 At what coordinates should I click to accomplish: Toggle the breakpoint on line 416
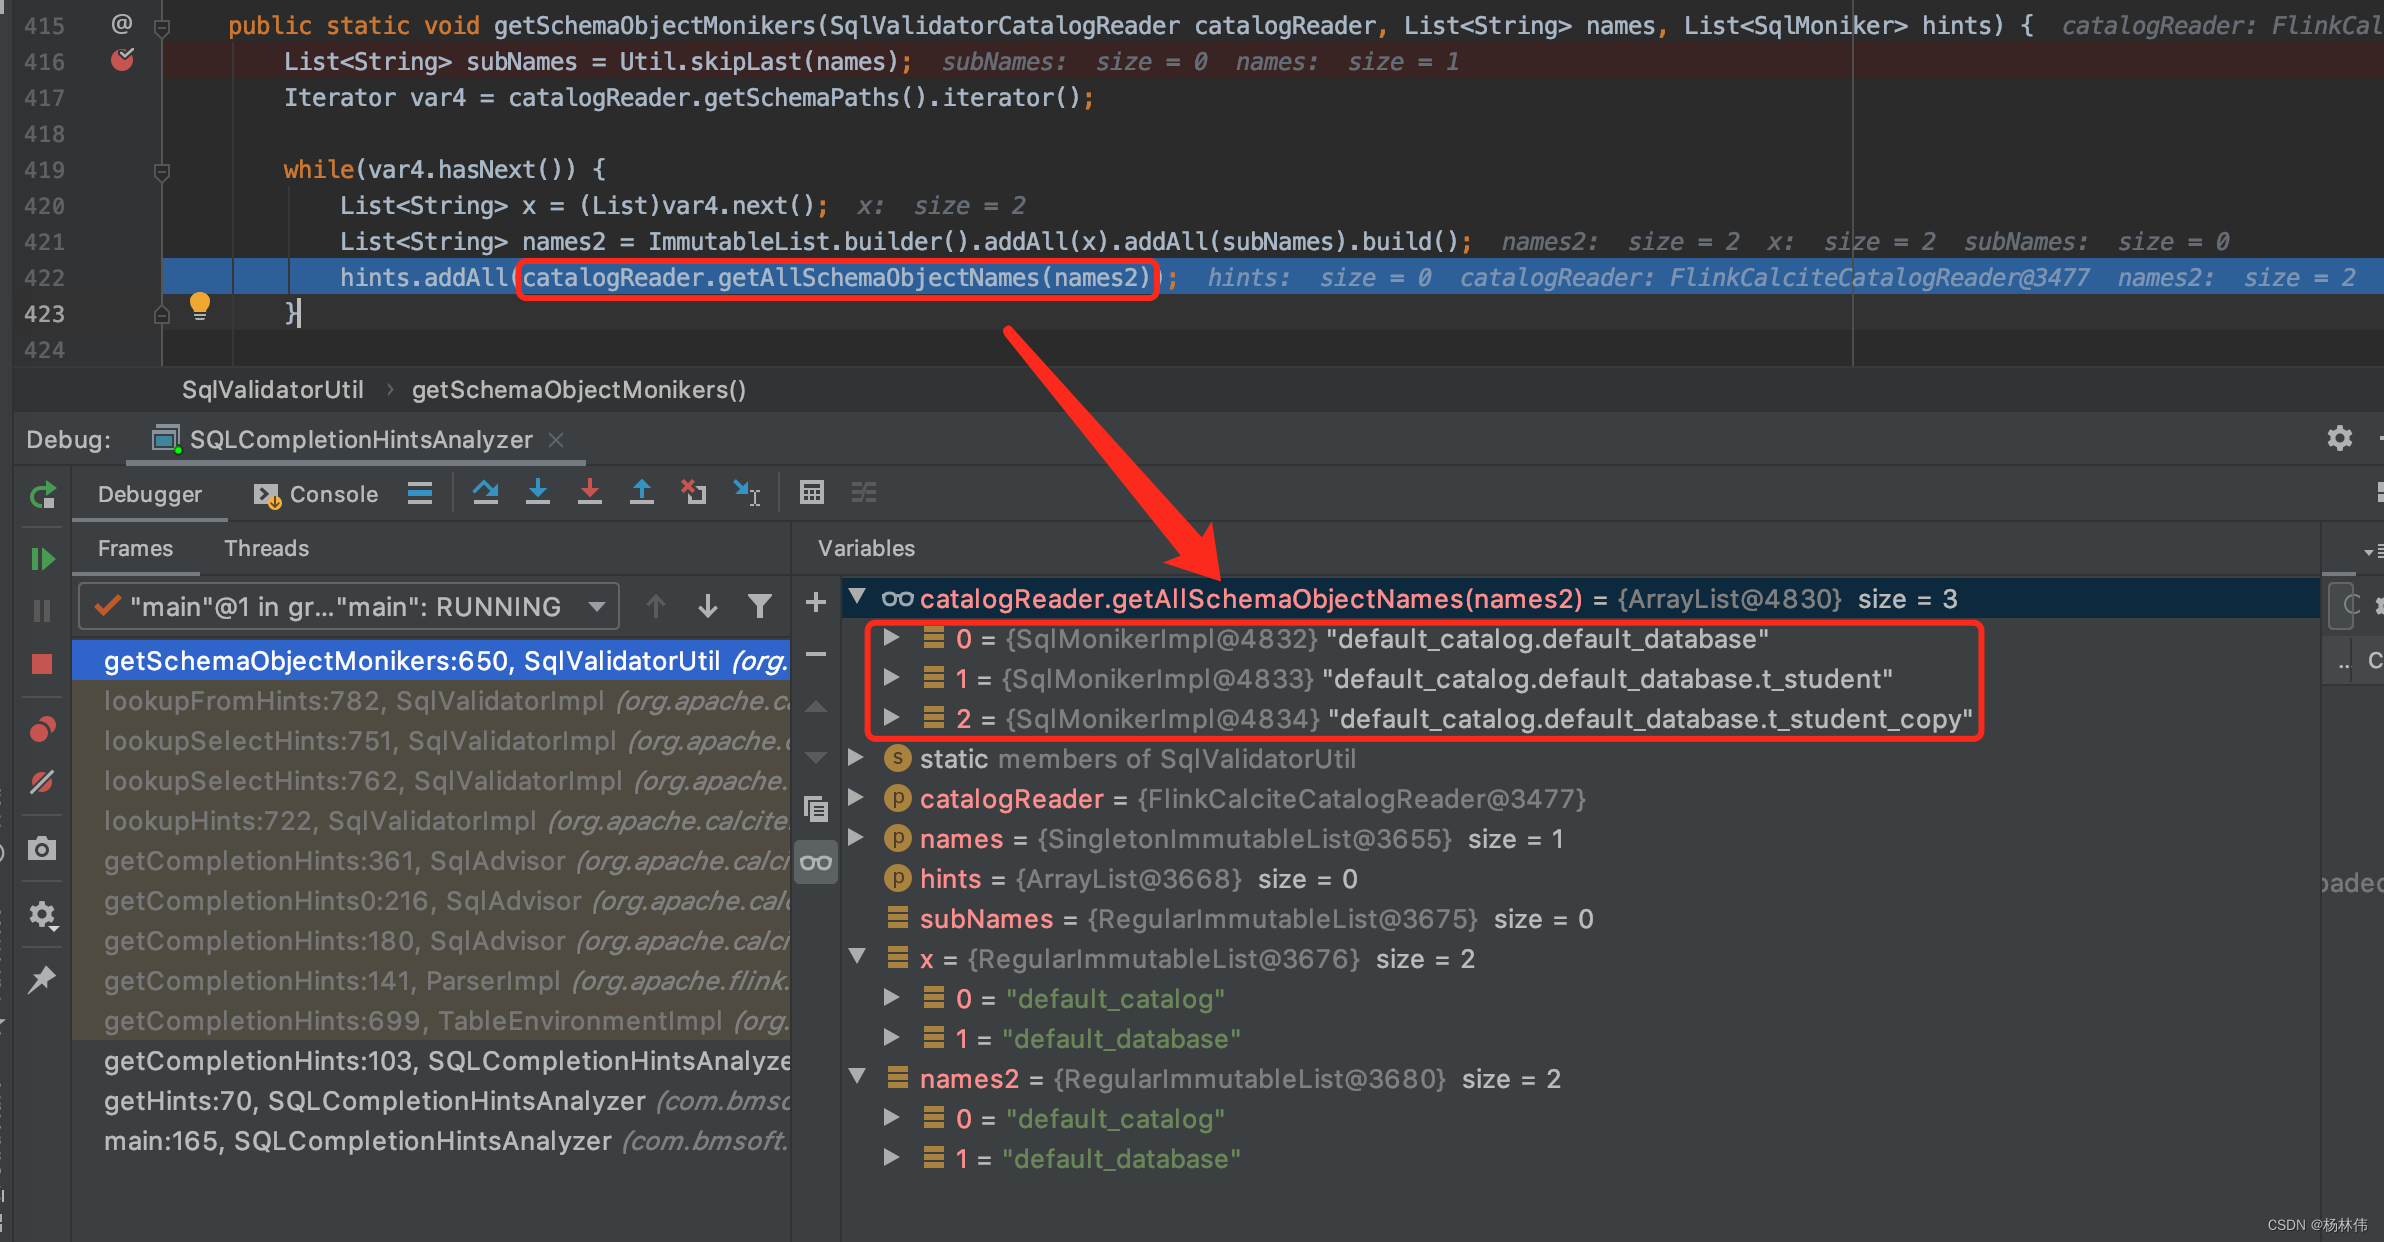(x=122, y=61)
